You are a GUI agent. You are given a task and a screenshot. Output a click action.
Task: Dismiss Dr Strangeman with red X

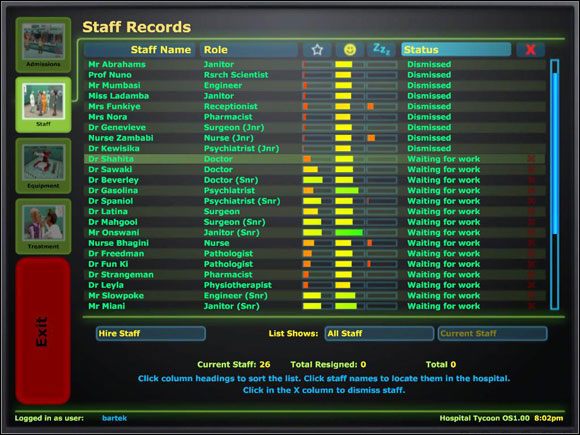click(531, 275)
